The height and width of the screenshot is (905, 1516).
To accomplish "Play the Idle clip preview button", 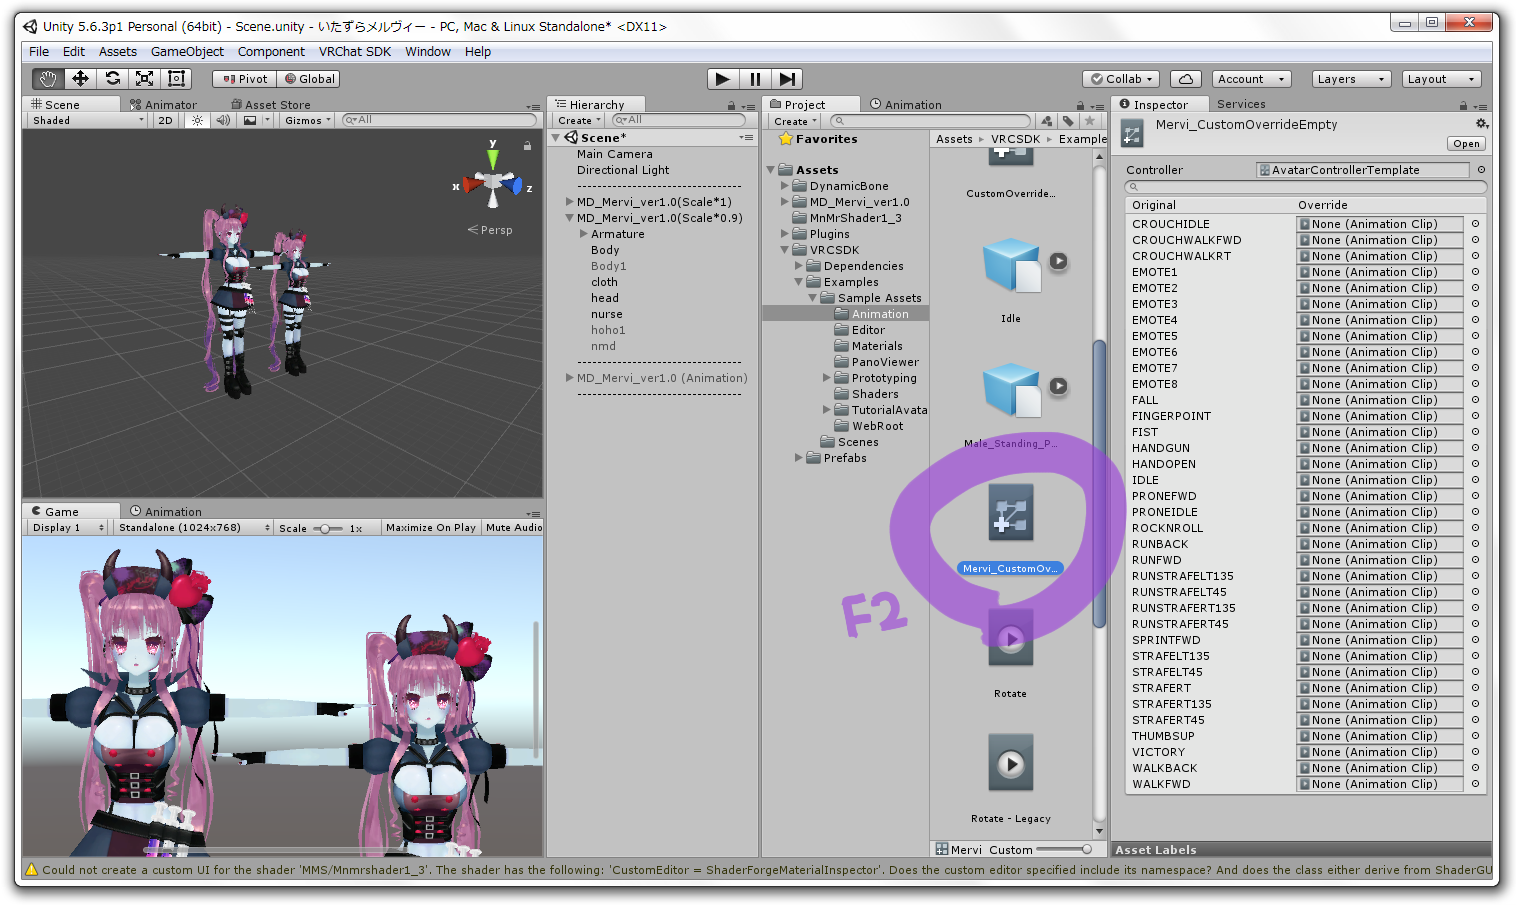I will tap(1058, 261).
